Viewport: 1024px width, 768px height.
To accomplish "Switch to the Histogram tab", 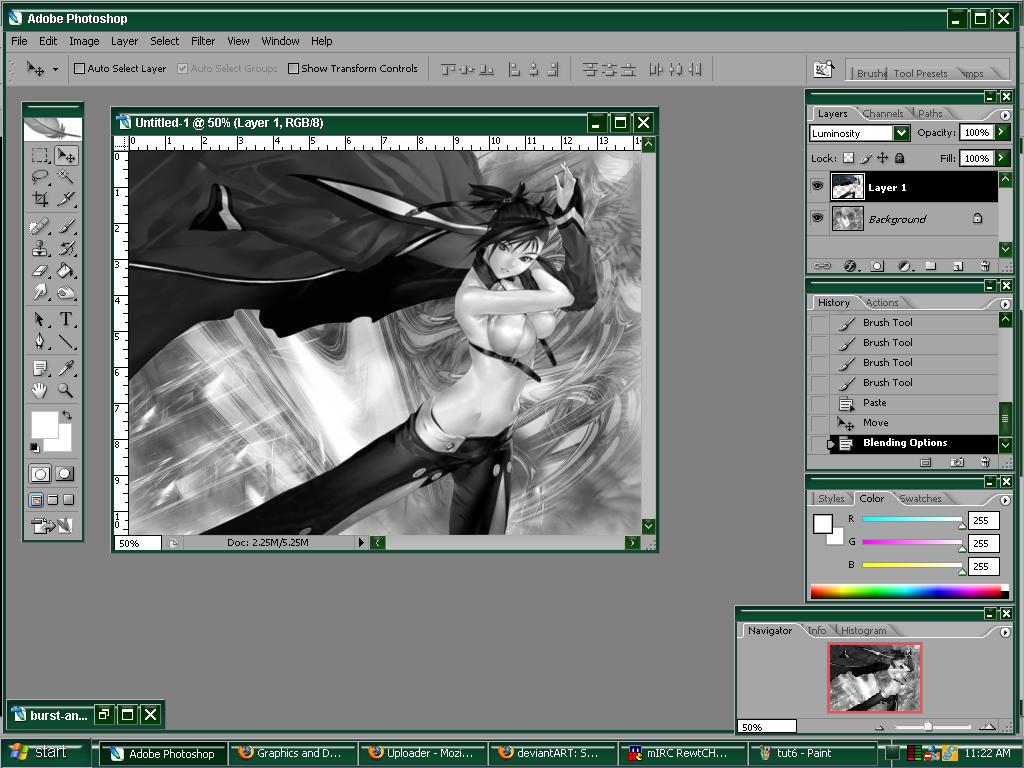I will pos(863,630).
